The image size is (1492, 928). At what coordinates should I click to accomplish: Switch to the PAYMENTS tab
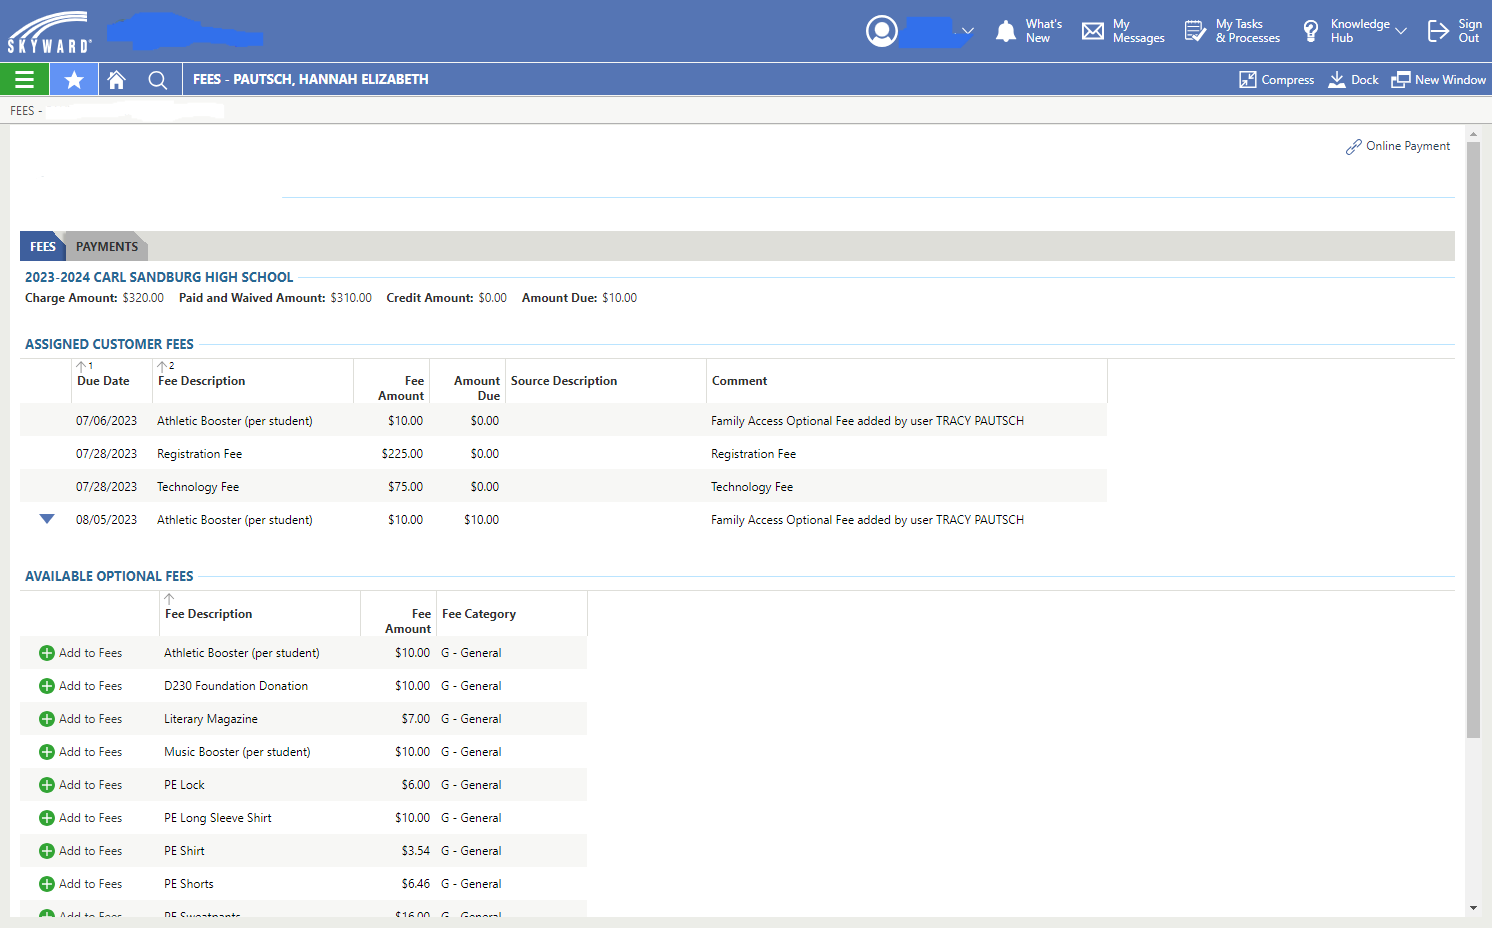coord(107,247)
